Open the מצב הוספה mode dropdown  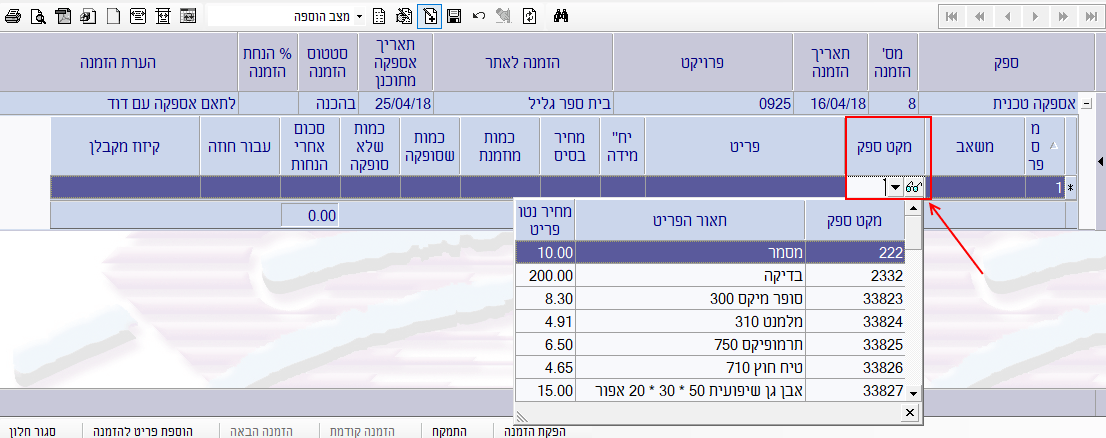coord(359,17)
